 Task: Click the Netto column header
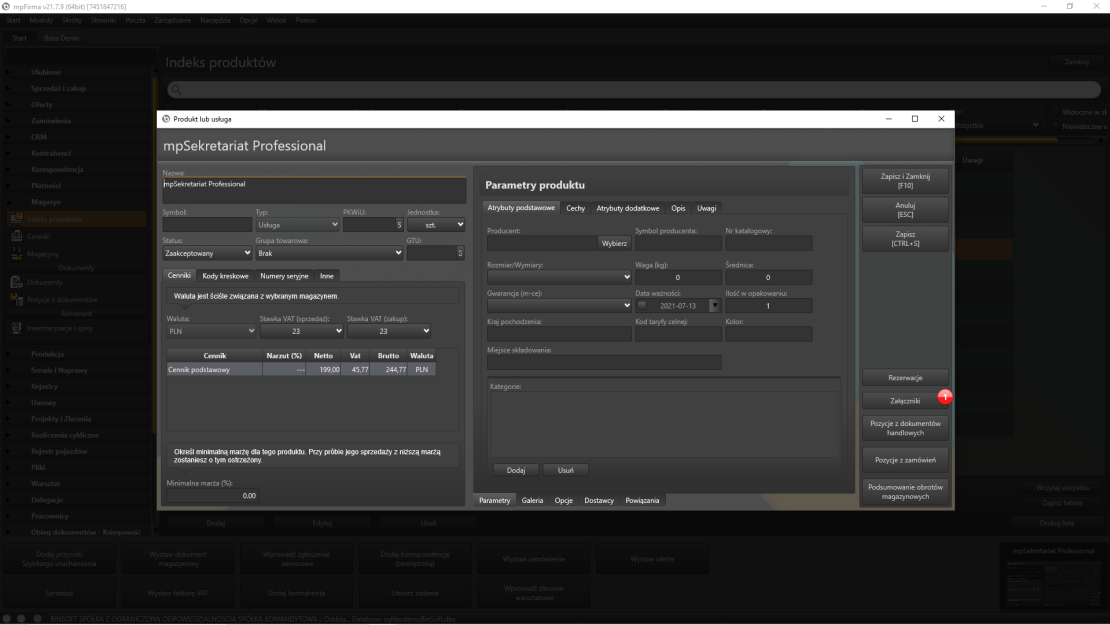tap(323, 355)
